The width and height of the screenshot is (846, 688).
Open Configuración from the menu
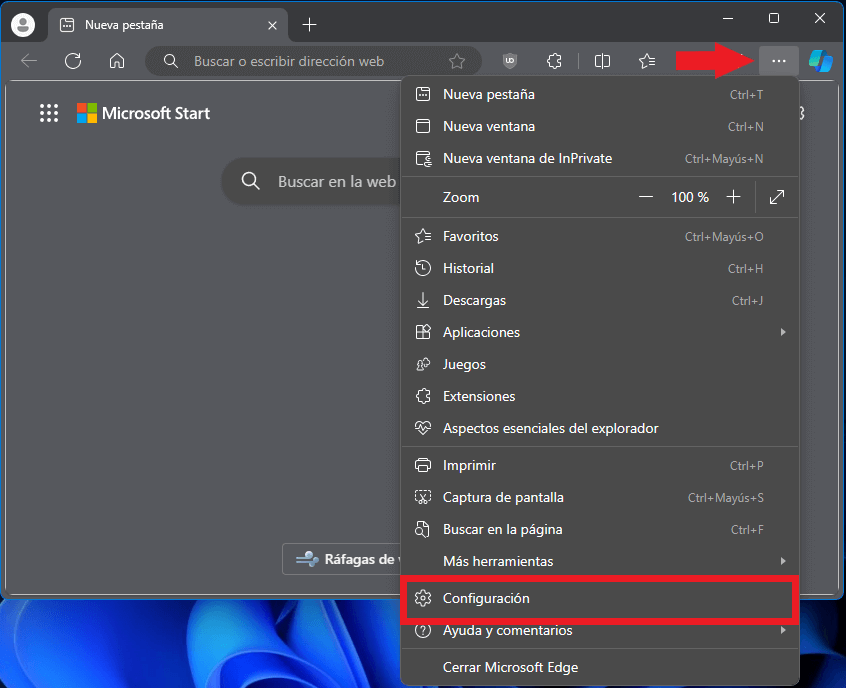[x=600, y=598]
